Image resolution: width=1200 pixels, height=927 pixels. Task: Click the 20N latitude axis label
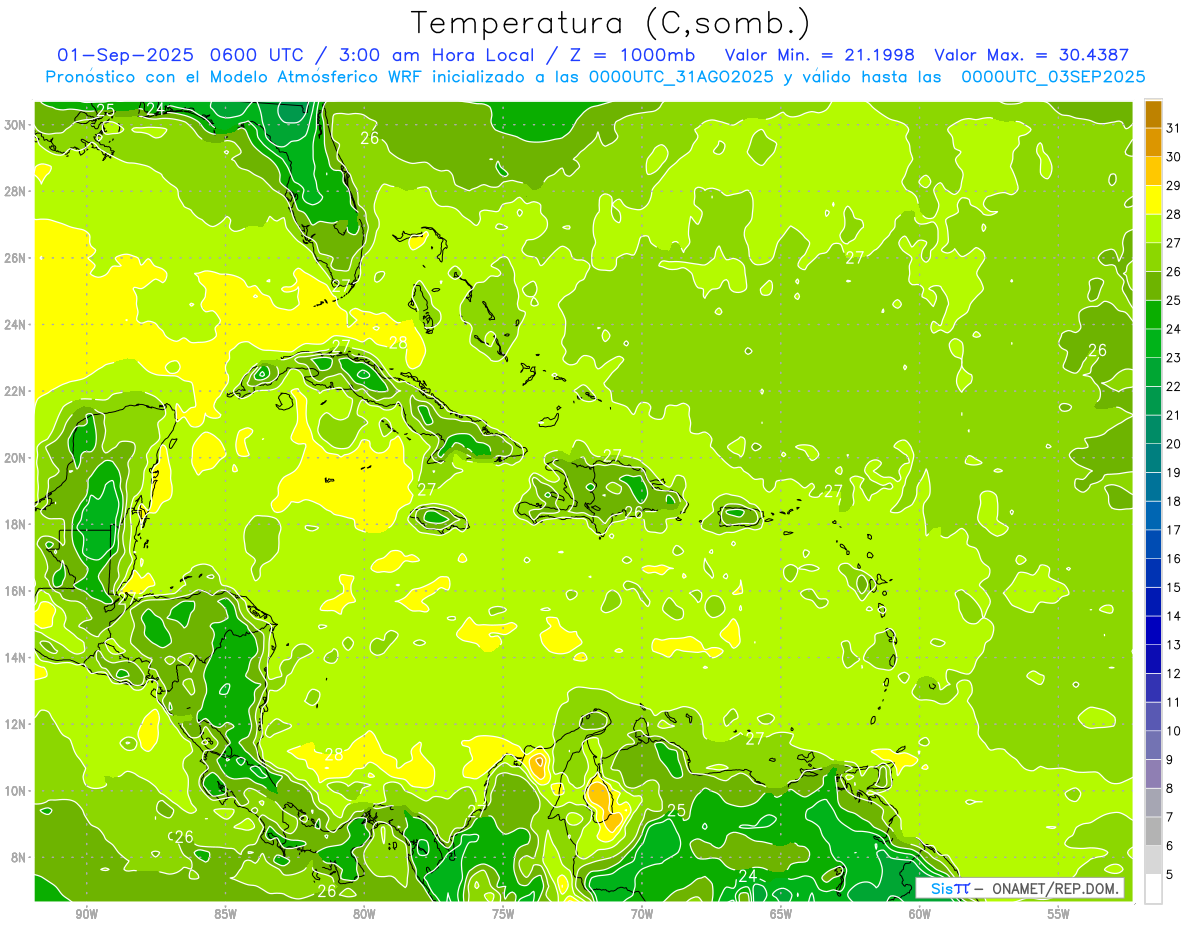pos(16,458)
